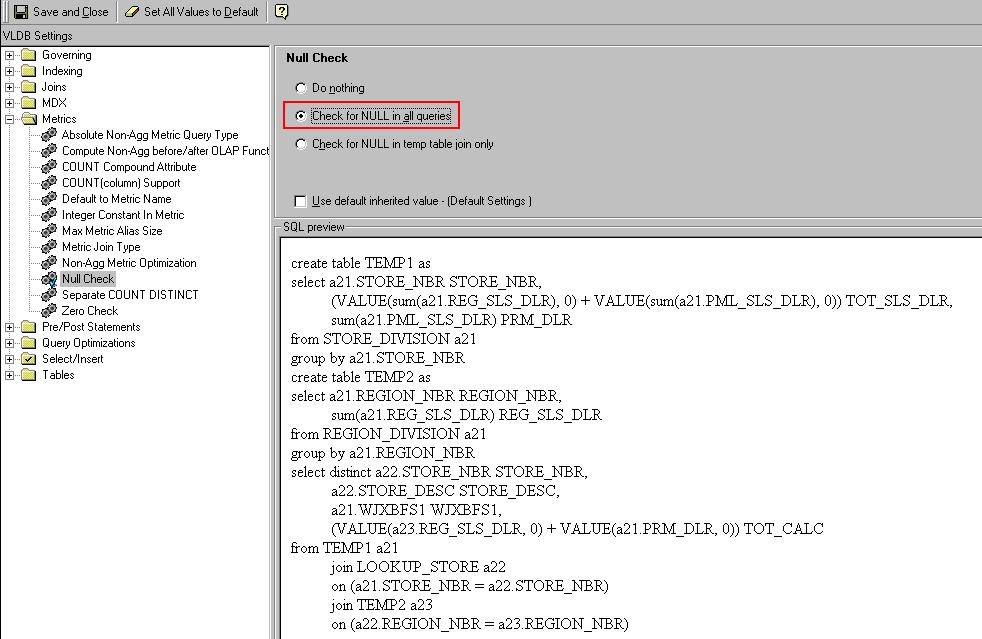
Task: Select the Do nothing radio button
Action: (300, 88)
